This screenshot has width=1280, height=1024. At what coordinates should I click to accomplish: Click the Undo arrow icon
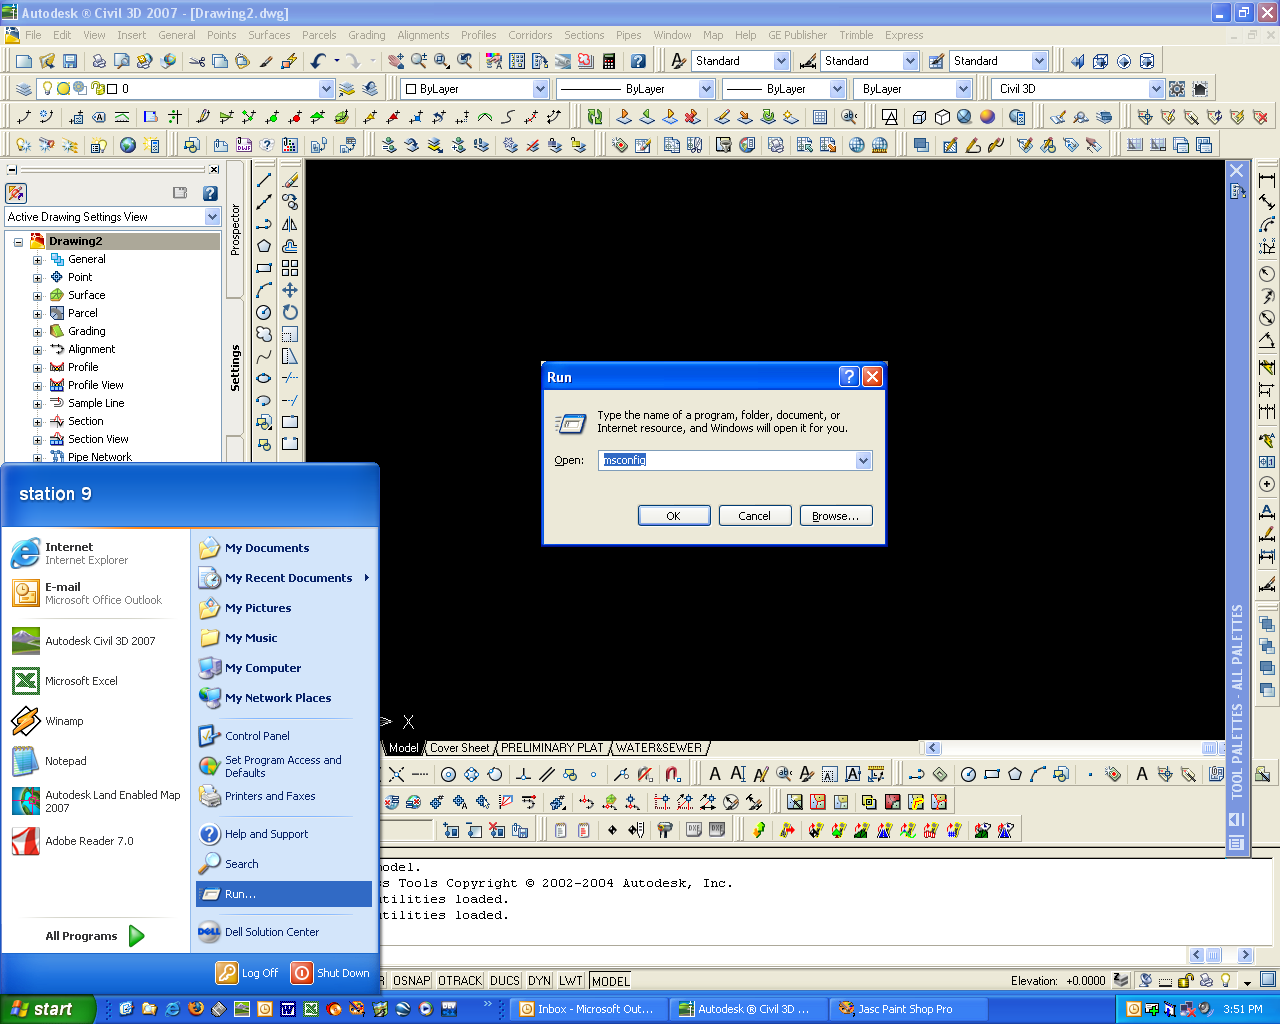[x=318, y=61]
